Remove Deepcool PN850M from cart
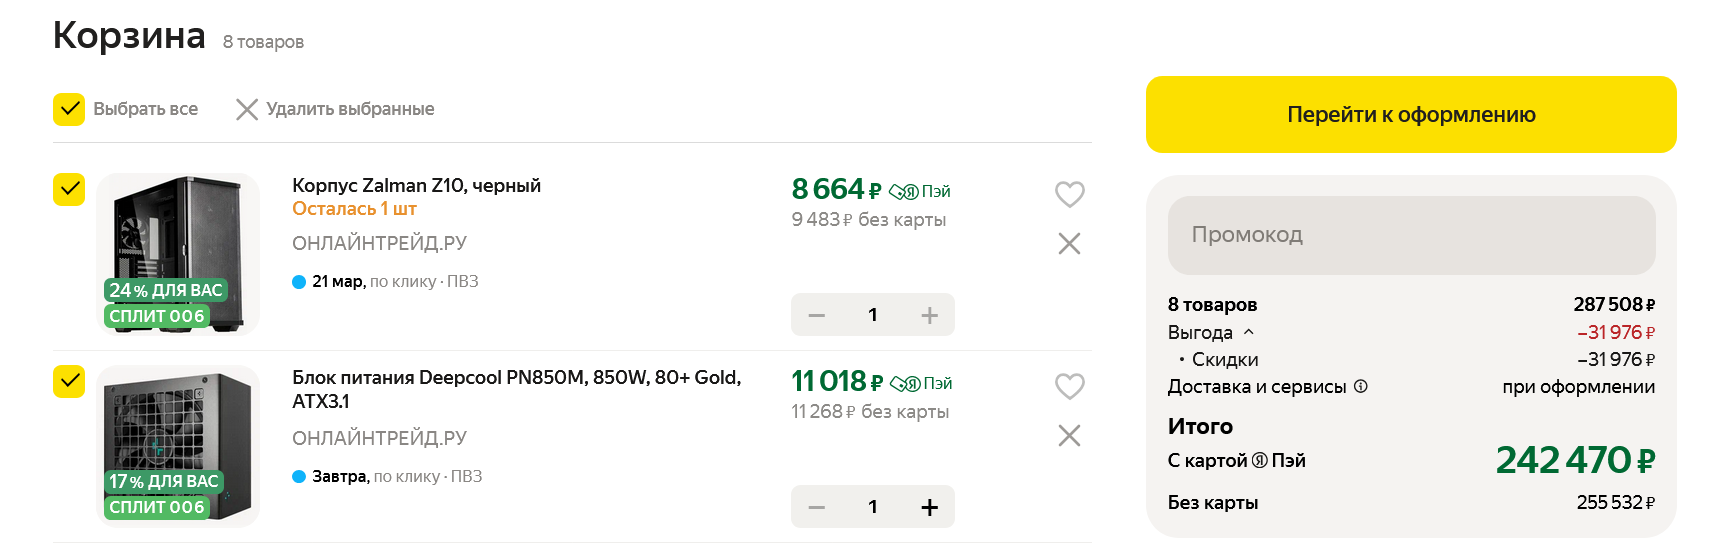This screenshot has width=1724, height=546. coord(1069,436)
